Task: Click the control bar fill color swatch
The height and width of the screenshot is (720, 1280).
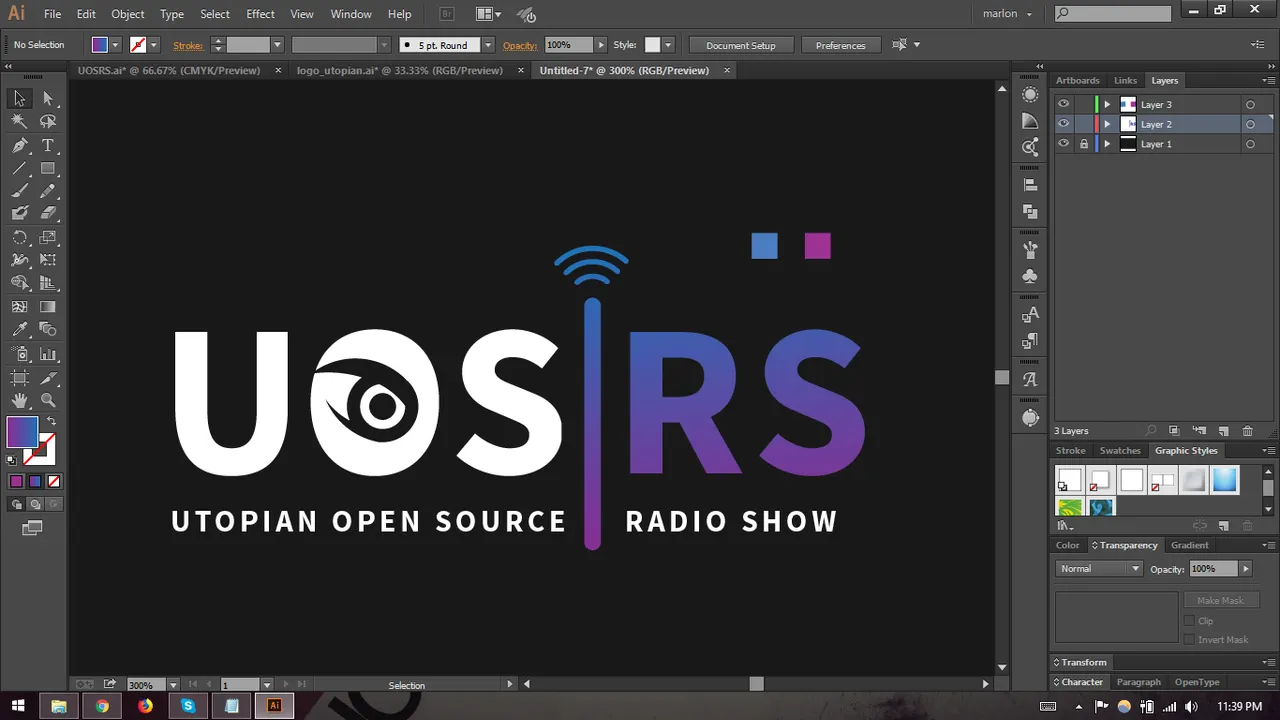Action: pos(100,45)
